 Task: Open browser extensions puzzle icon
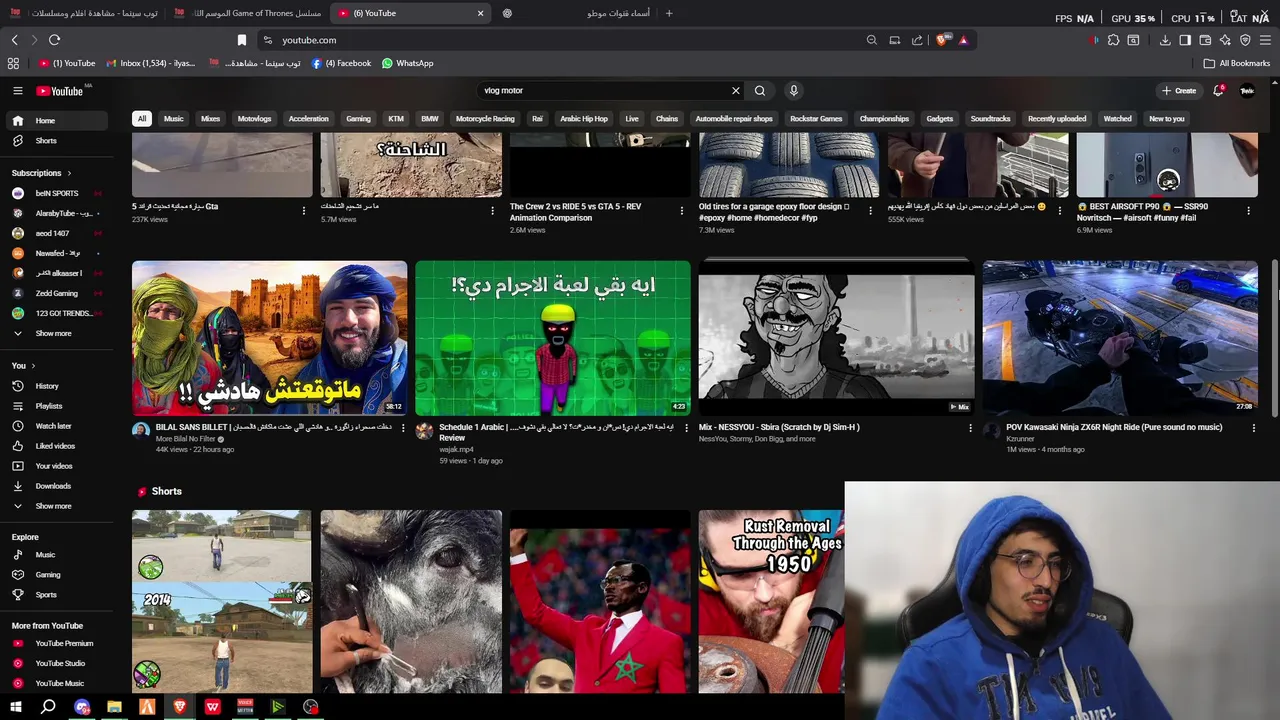pyautogui.click(x=1113, y=40)
